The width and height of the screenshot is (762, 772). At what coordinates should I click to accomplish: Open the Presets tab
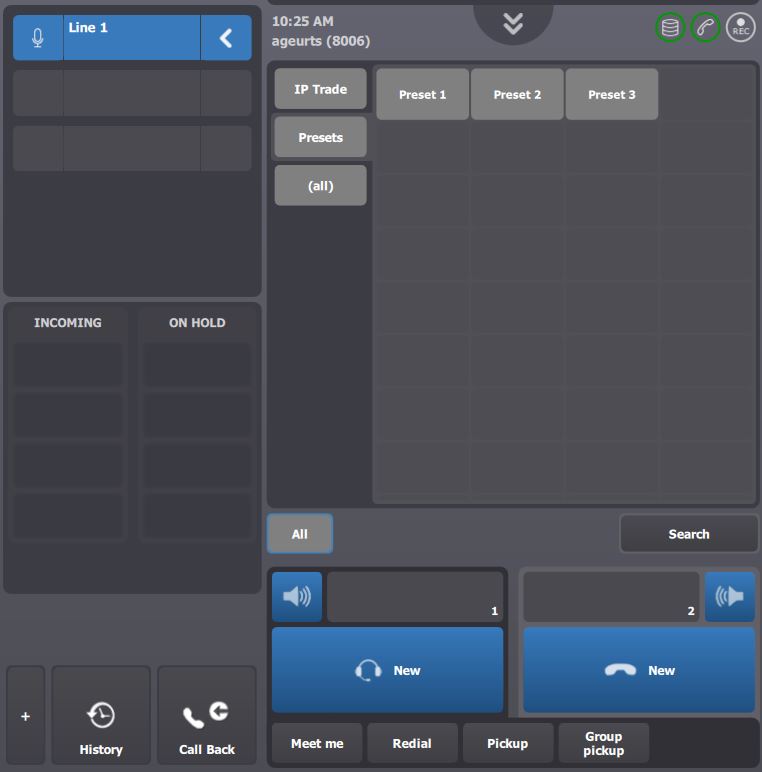pyautogui.click(x=320, y=137)
